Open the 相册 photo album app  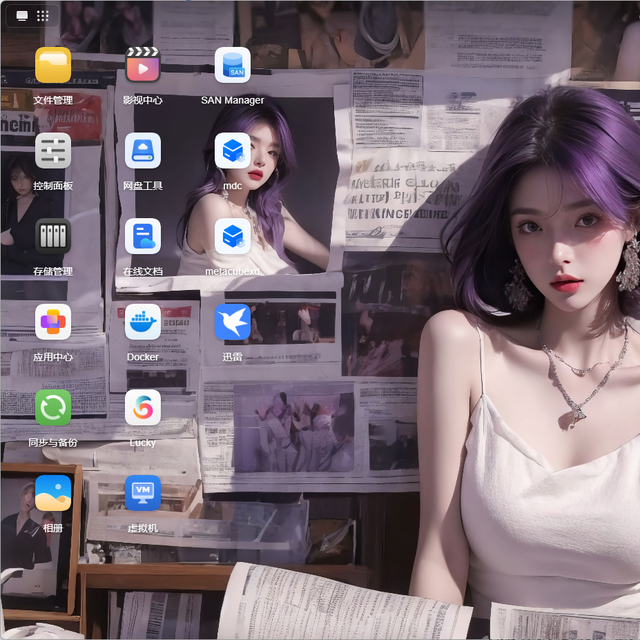pyautogui.click(x=53, y=493)
